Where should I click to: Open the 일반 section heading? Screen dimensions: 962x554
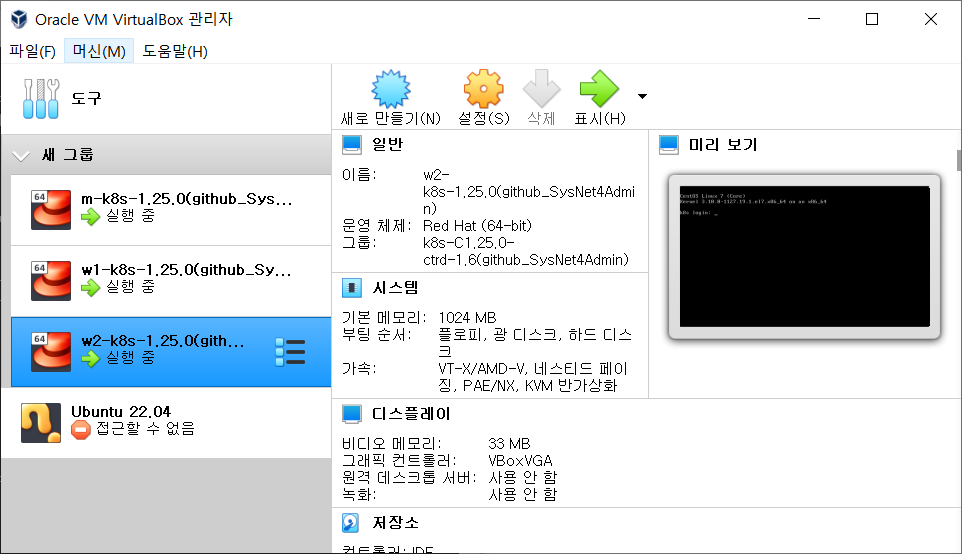387,145
